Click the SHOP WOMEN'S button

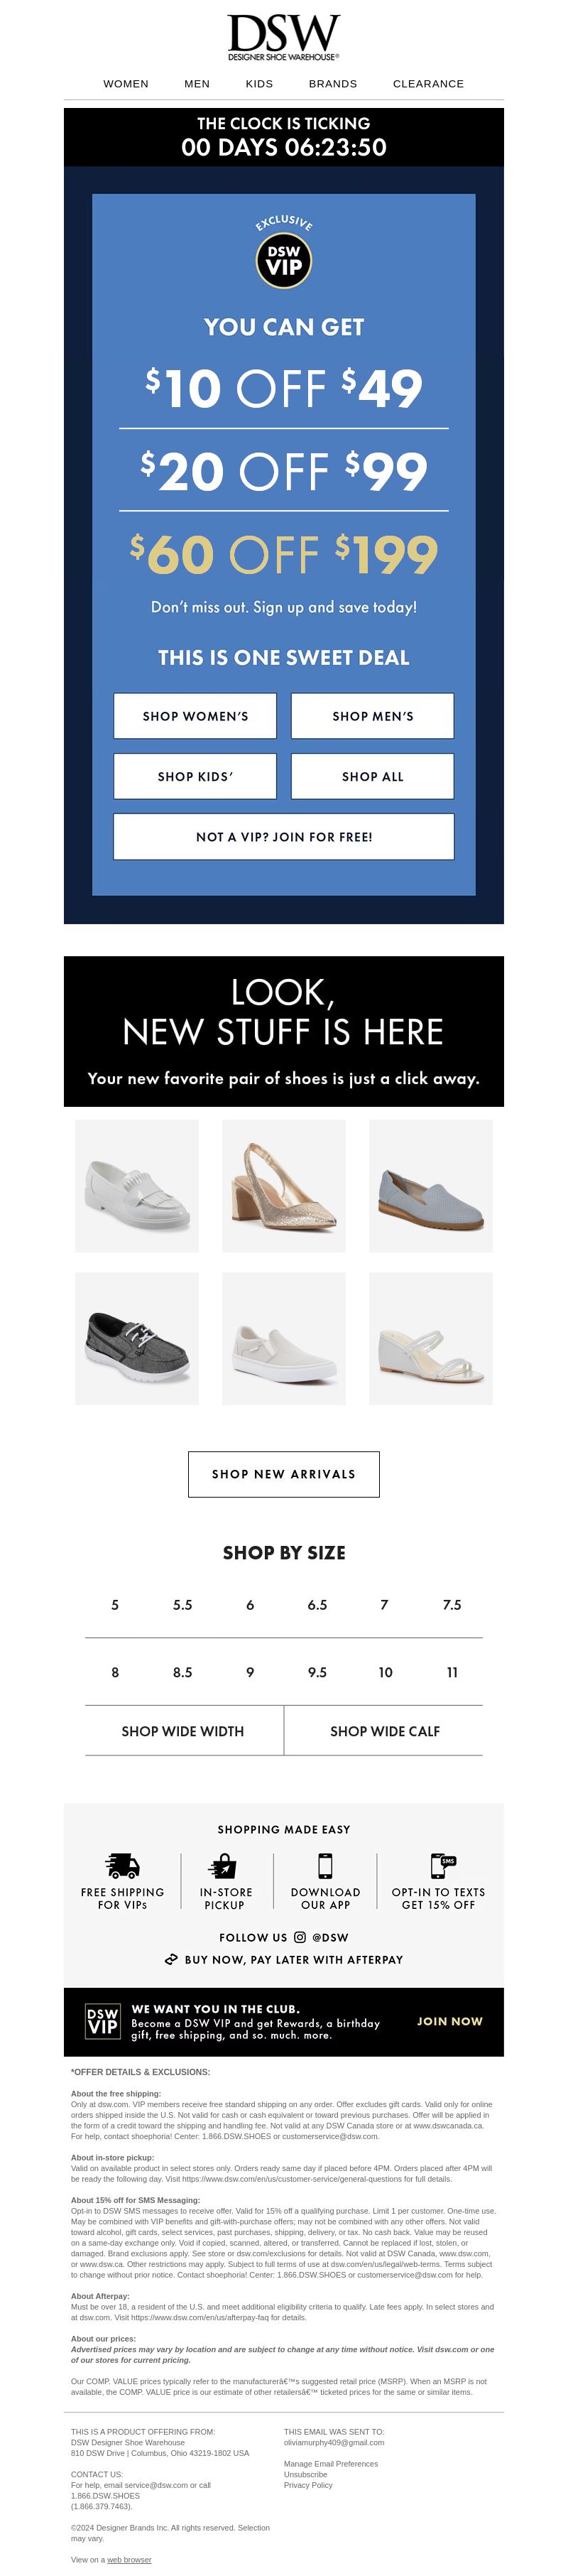click(195, 716)
